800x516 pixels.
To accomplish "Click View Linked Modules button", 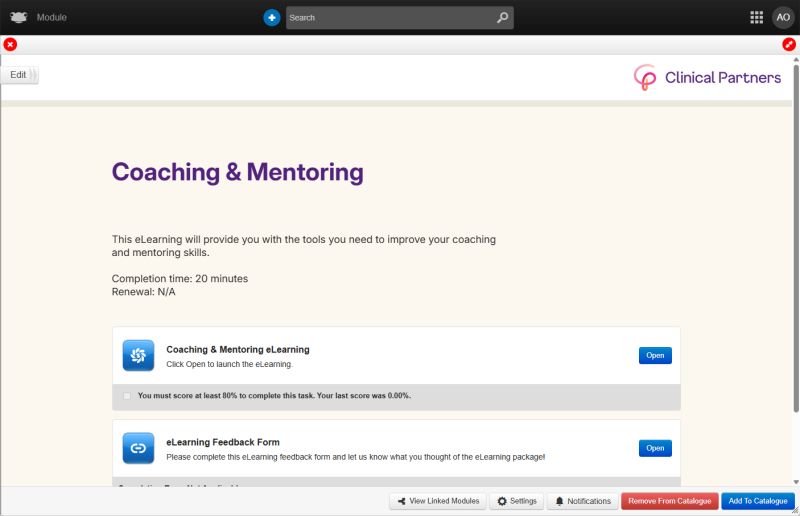I will [437, 501].
